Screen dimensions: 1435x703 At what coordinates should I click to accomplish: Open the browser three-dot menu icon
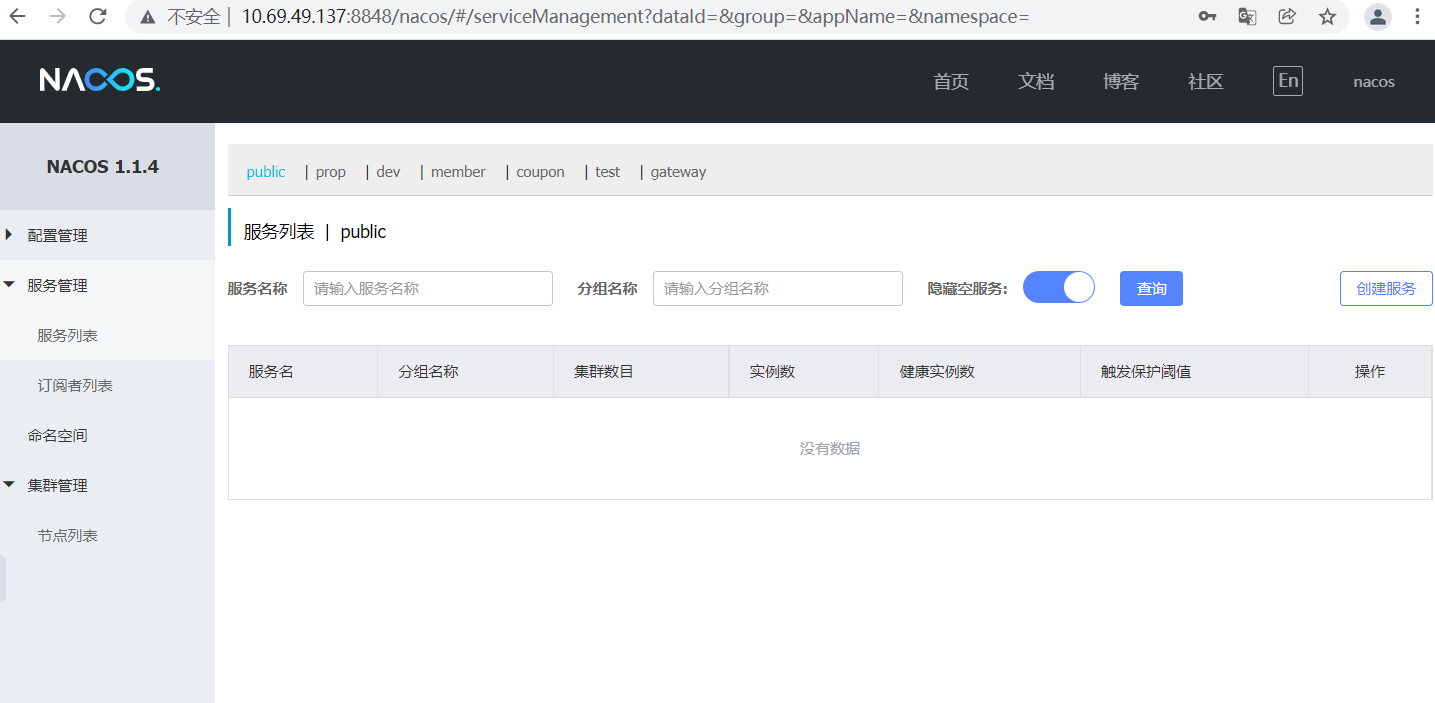[1418, 16]
